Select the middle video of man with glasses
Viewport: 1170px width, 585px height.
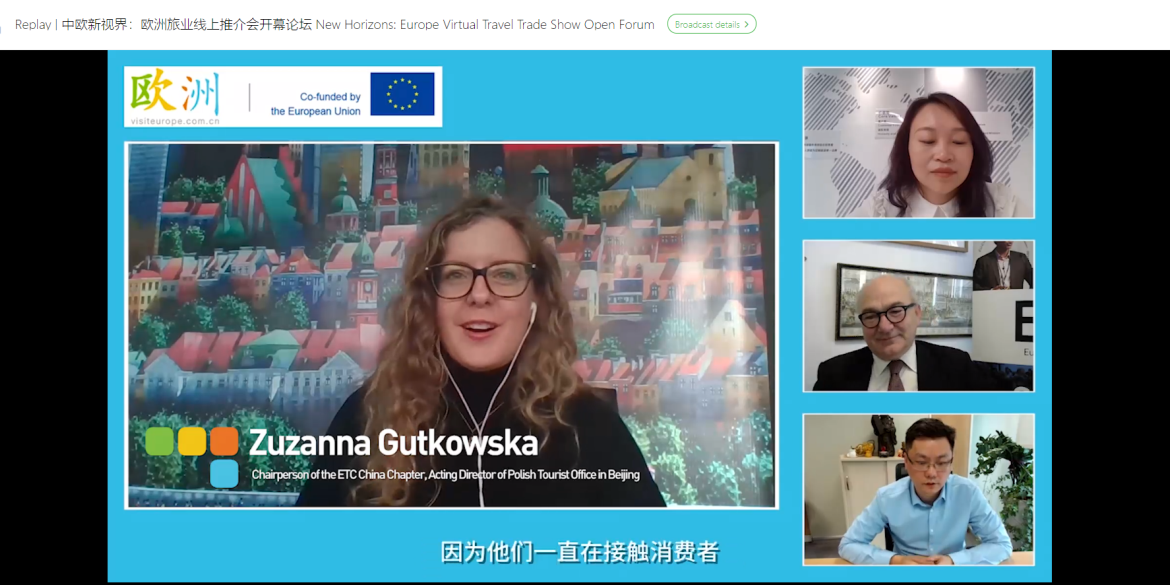[x=918, y=316]
